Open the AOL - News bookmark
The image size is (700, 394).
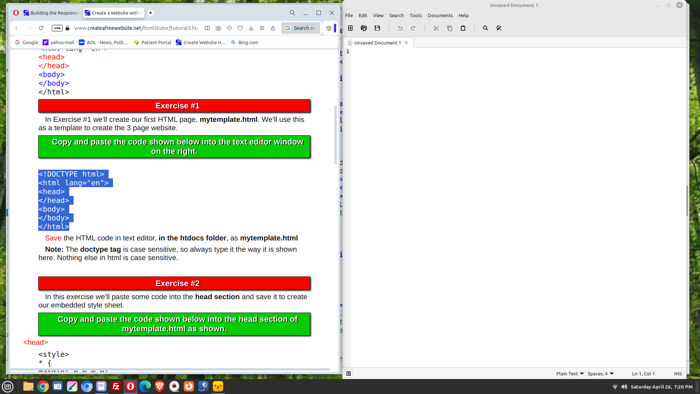pyautogui.click(x=103, y=42)
